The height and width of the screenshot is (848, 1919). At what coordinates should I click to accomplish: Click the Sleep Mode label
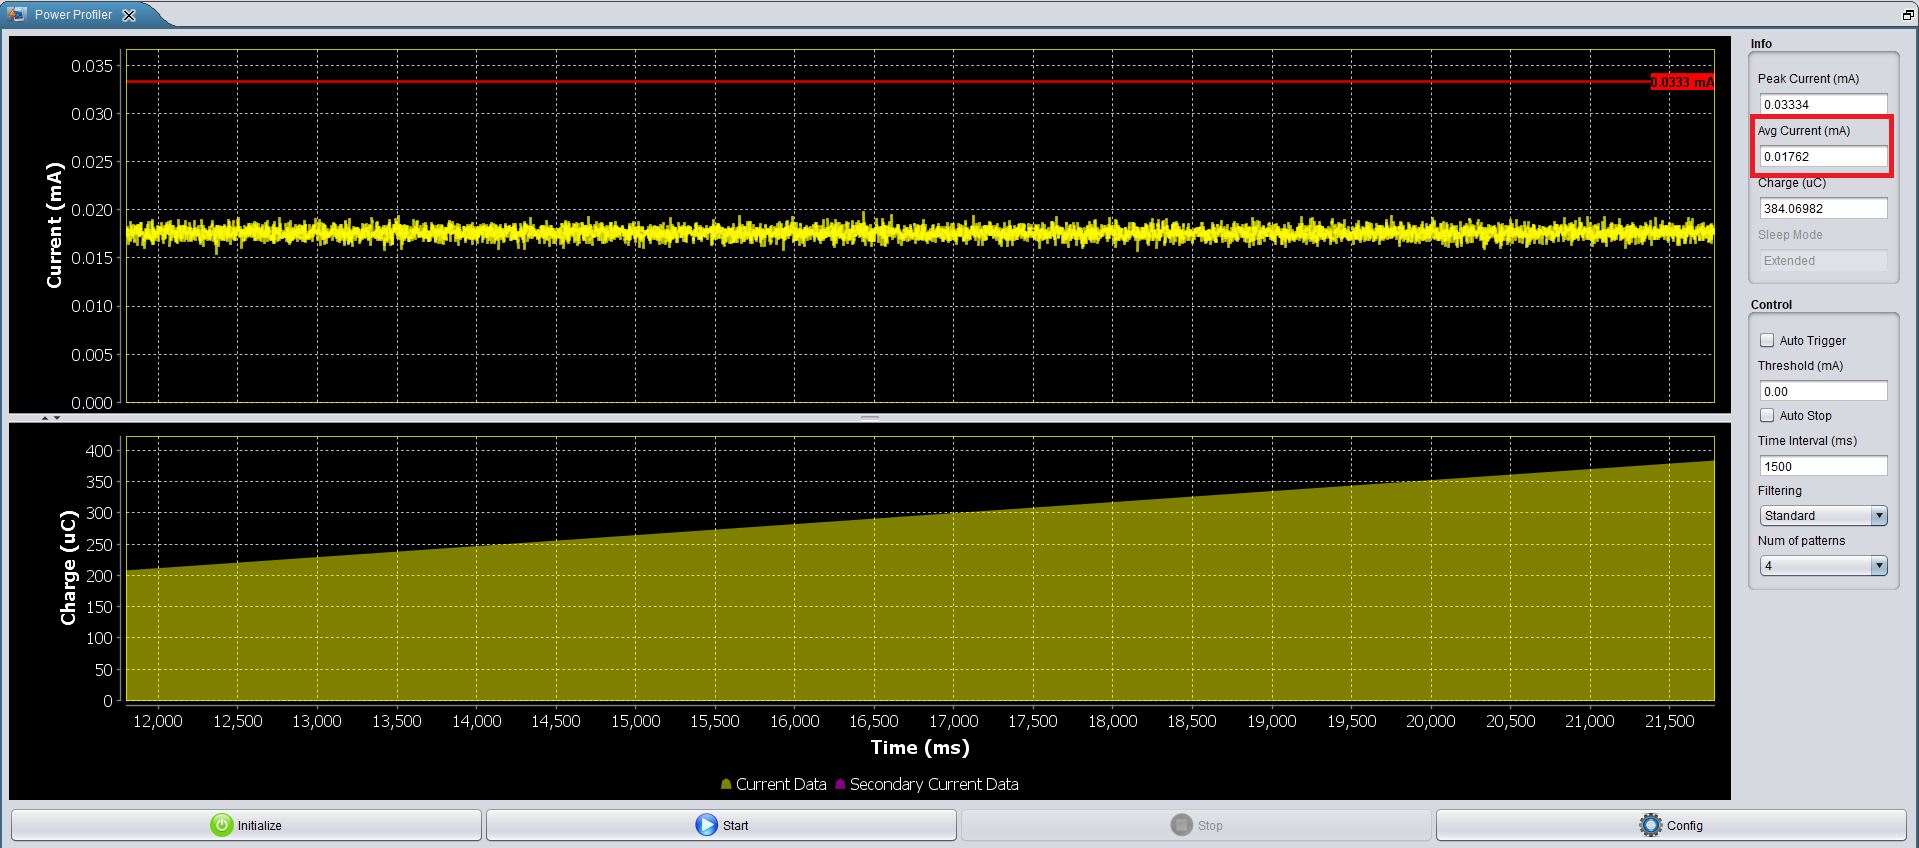pos(1790,235)
